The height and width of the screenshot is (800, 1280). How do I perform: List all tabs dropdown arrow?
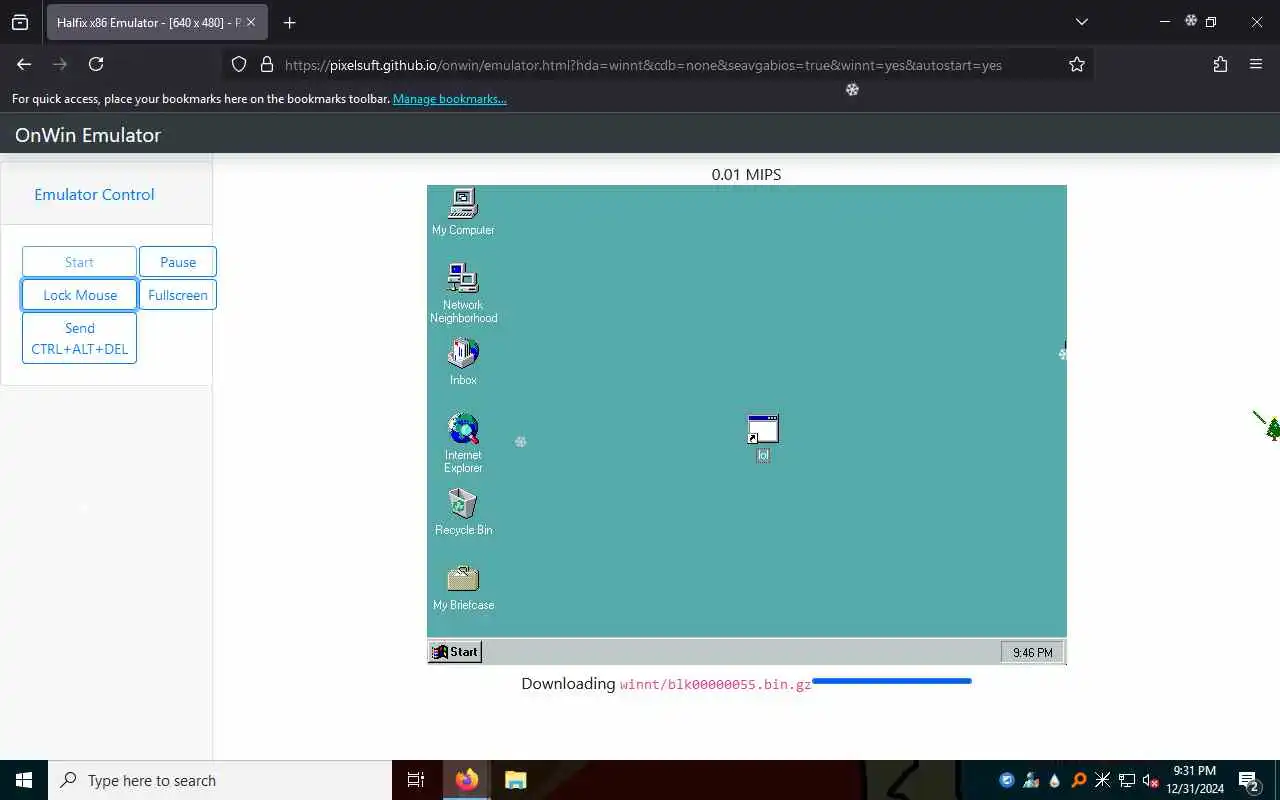[x=1081, y=22]
